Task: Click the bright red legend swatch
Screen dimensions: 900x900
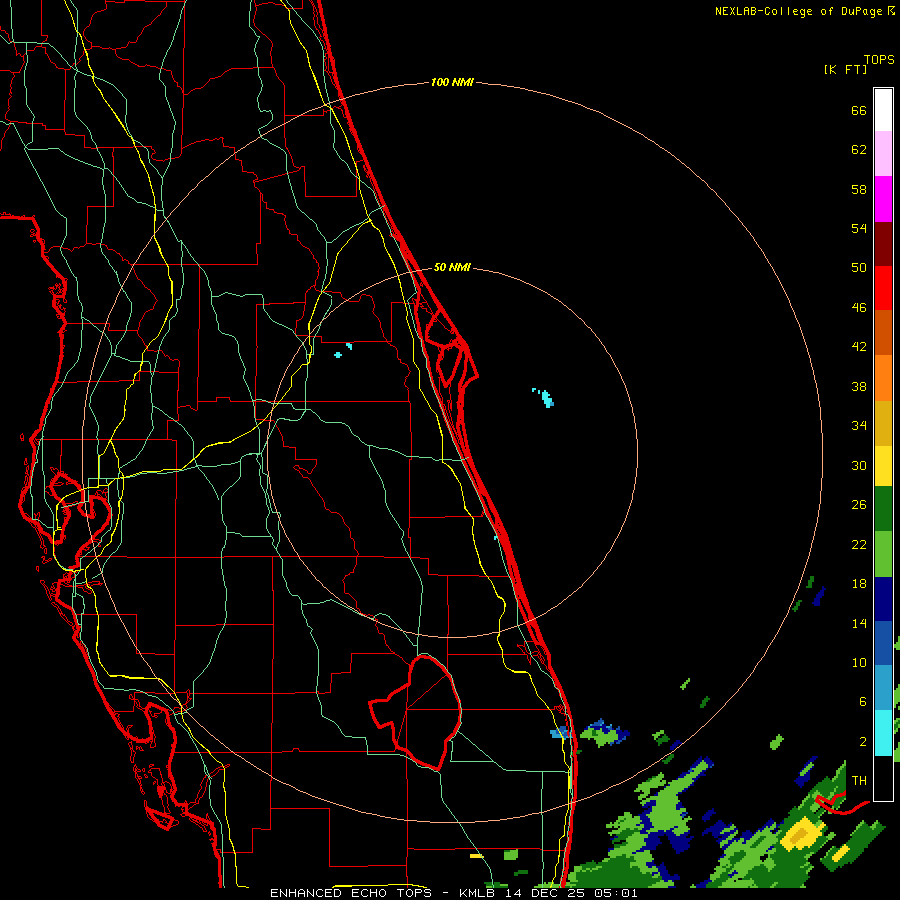Action: [x=883, y=288]
